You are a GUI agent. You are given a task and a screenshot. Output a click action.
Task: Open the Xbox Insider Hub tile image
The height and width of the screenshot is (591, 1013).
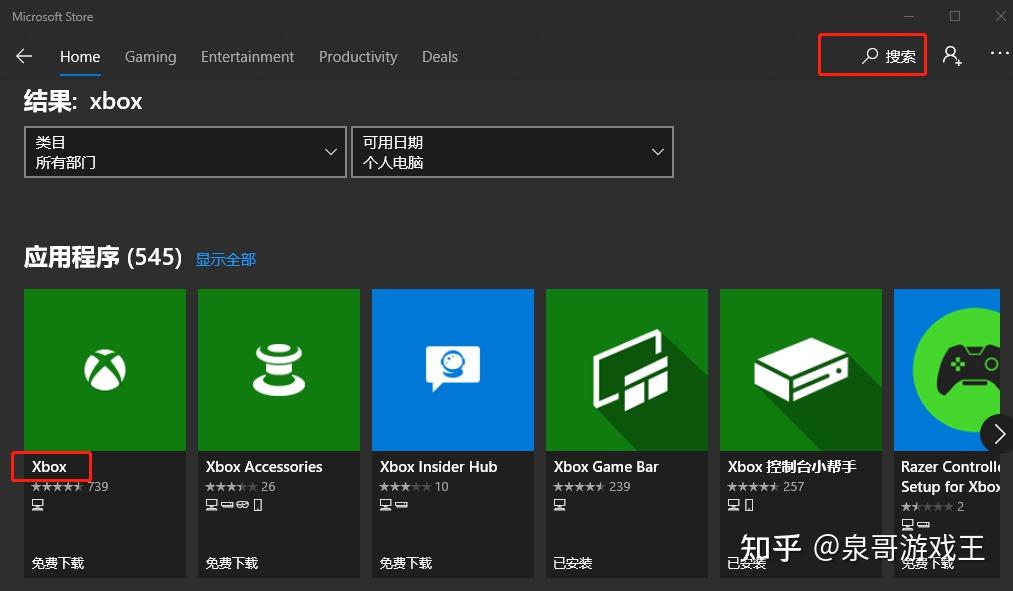point(453,369)
